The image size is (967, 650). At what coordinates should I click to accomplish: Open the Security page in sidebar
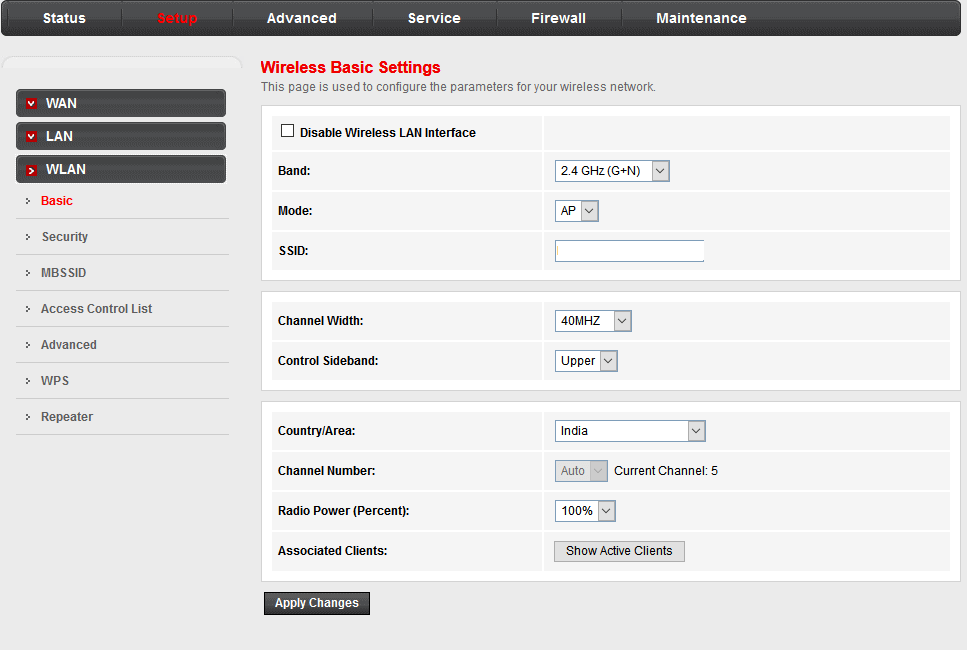(64, 237)
